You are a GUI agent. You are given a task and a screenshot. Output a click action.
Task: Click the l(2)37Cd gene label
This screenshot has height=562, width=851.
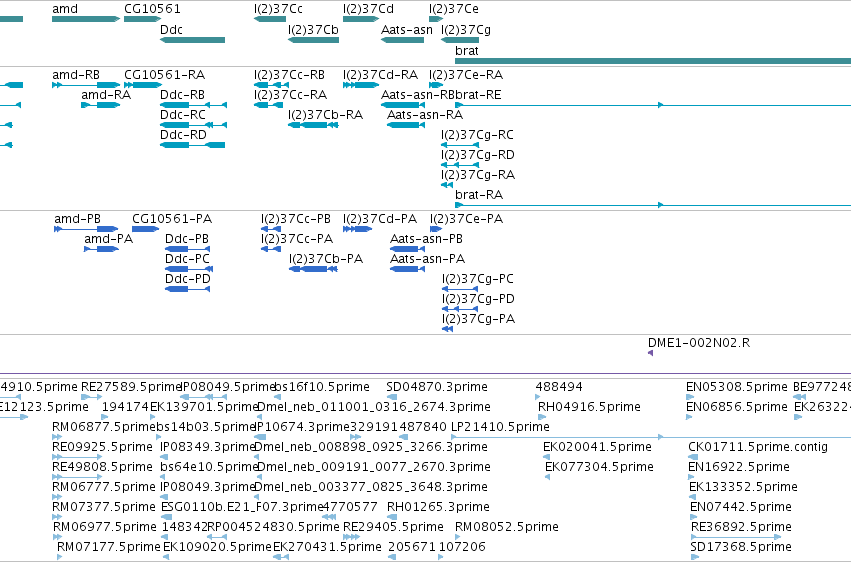click(x=368, y=9)
